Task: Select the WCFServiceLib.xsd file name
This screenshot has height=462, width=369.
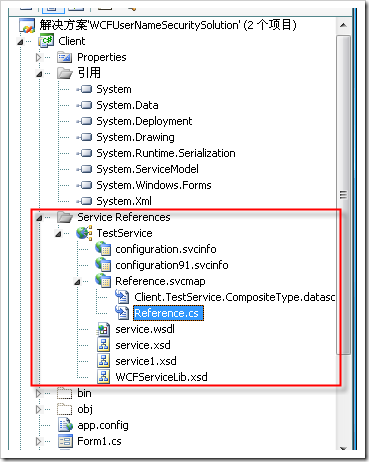Action: coord(161,377)
